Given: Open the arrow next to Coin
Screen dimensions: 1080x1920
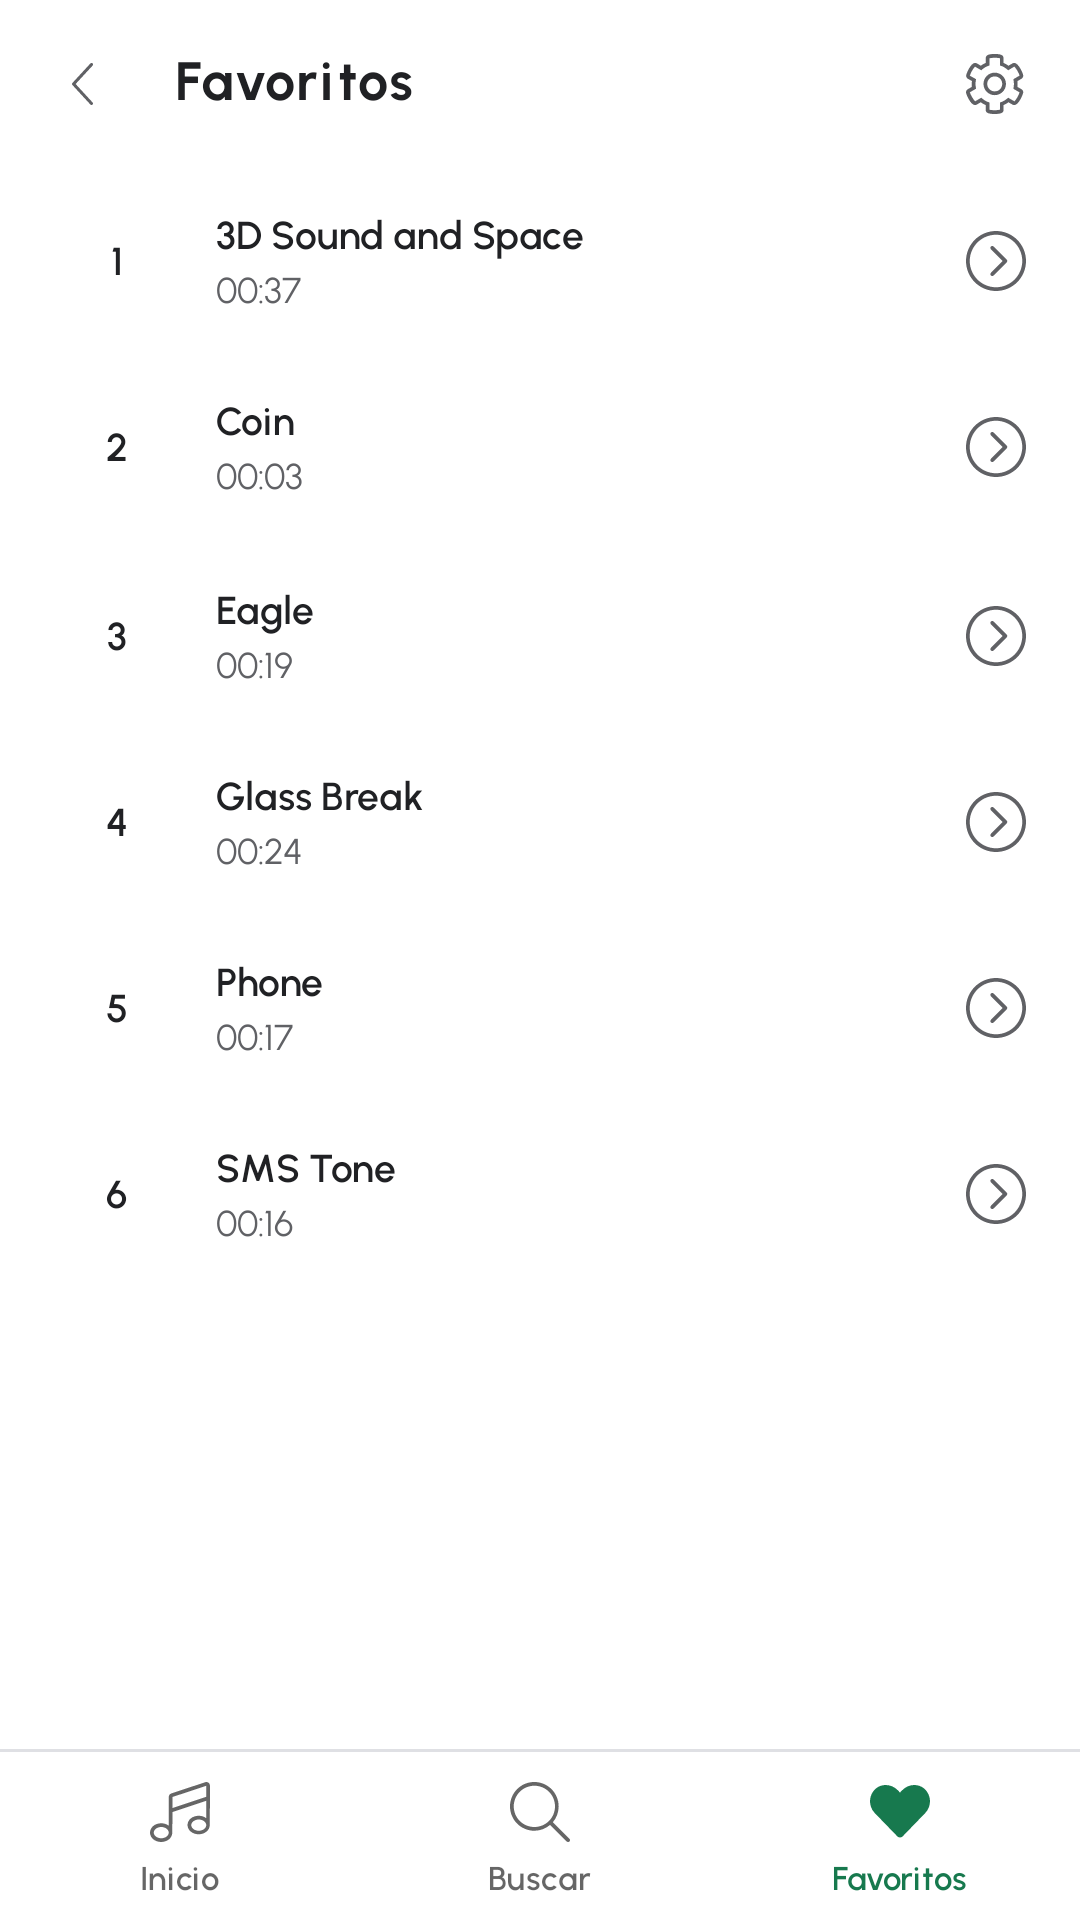Looking at the screenshot, I should click(995, 447).
